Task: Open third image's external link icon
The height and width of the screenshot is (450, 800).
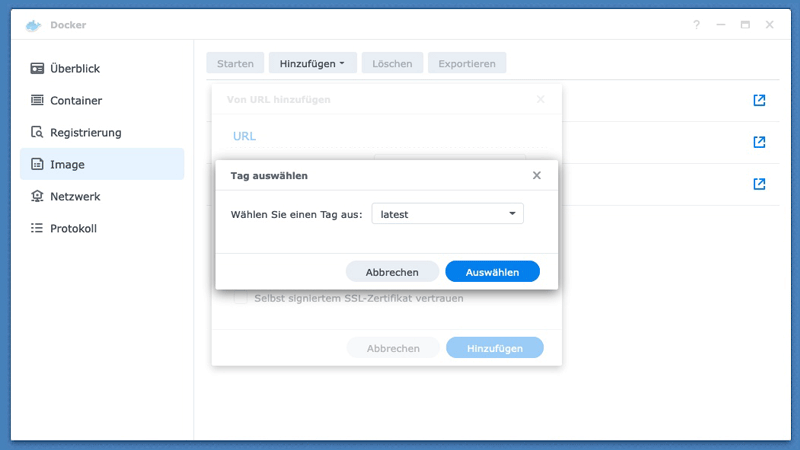Action: click(759, 185)
